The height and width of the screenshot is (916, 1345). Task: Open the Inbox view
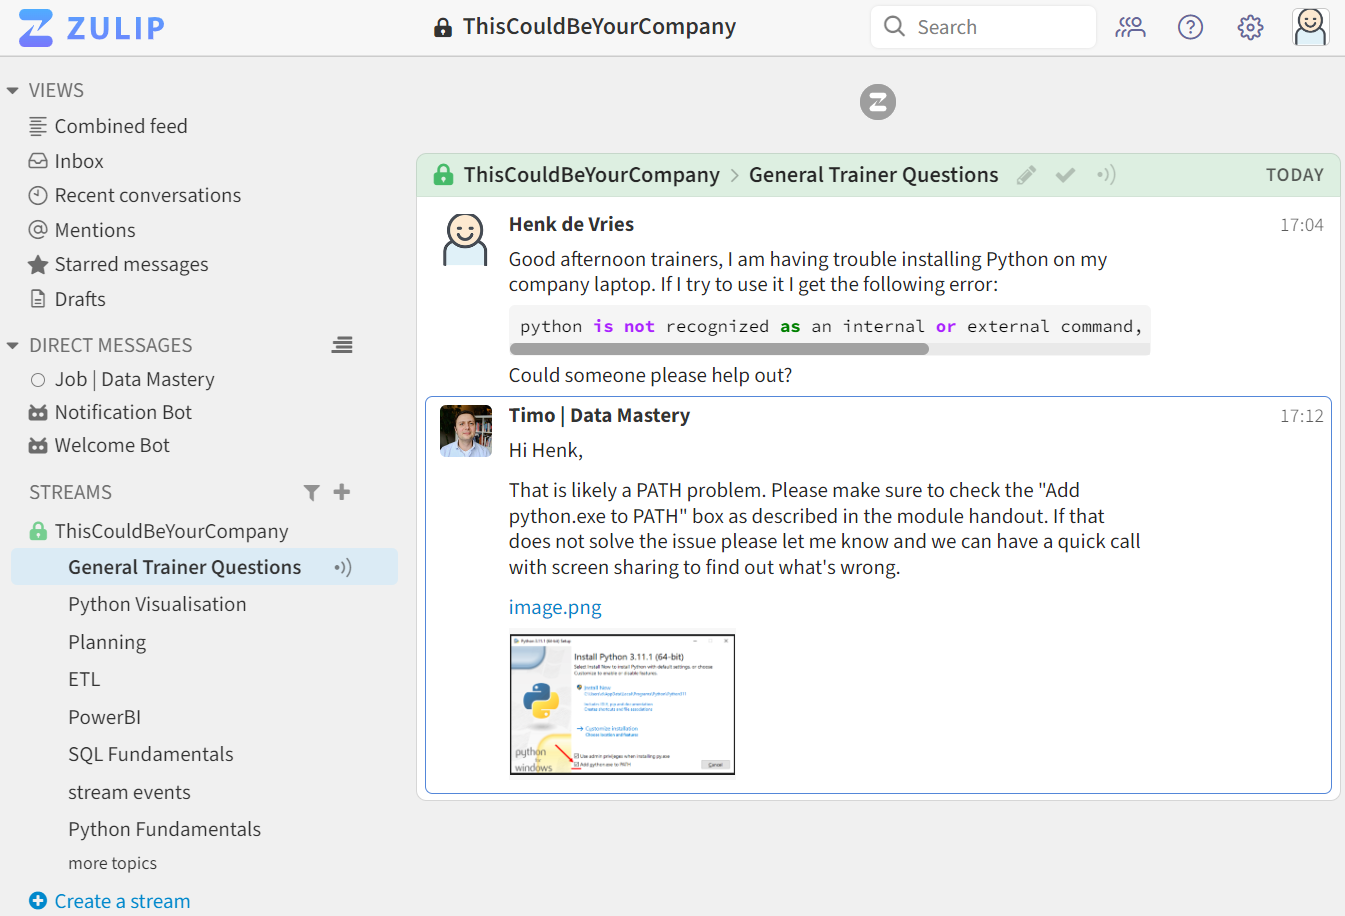(x=79, y=161)
